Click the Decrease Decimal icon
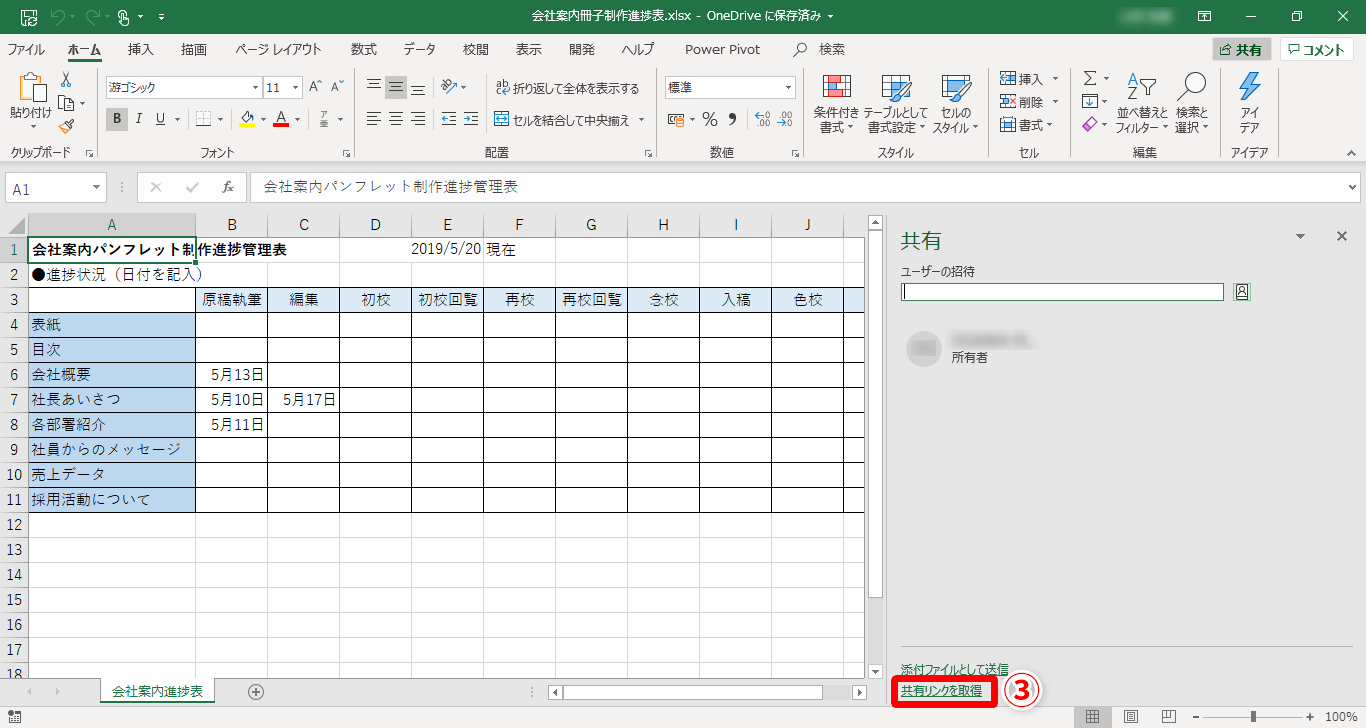Screen dimensions: 1366x728 (785, 119)
